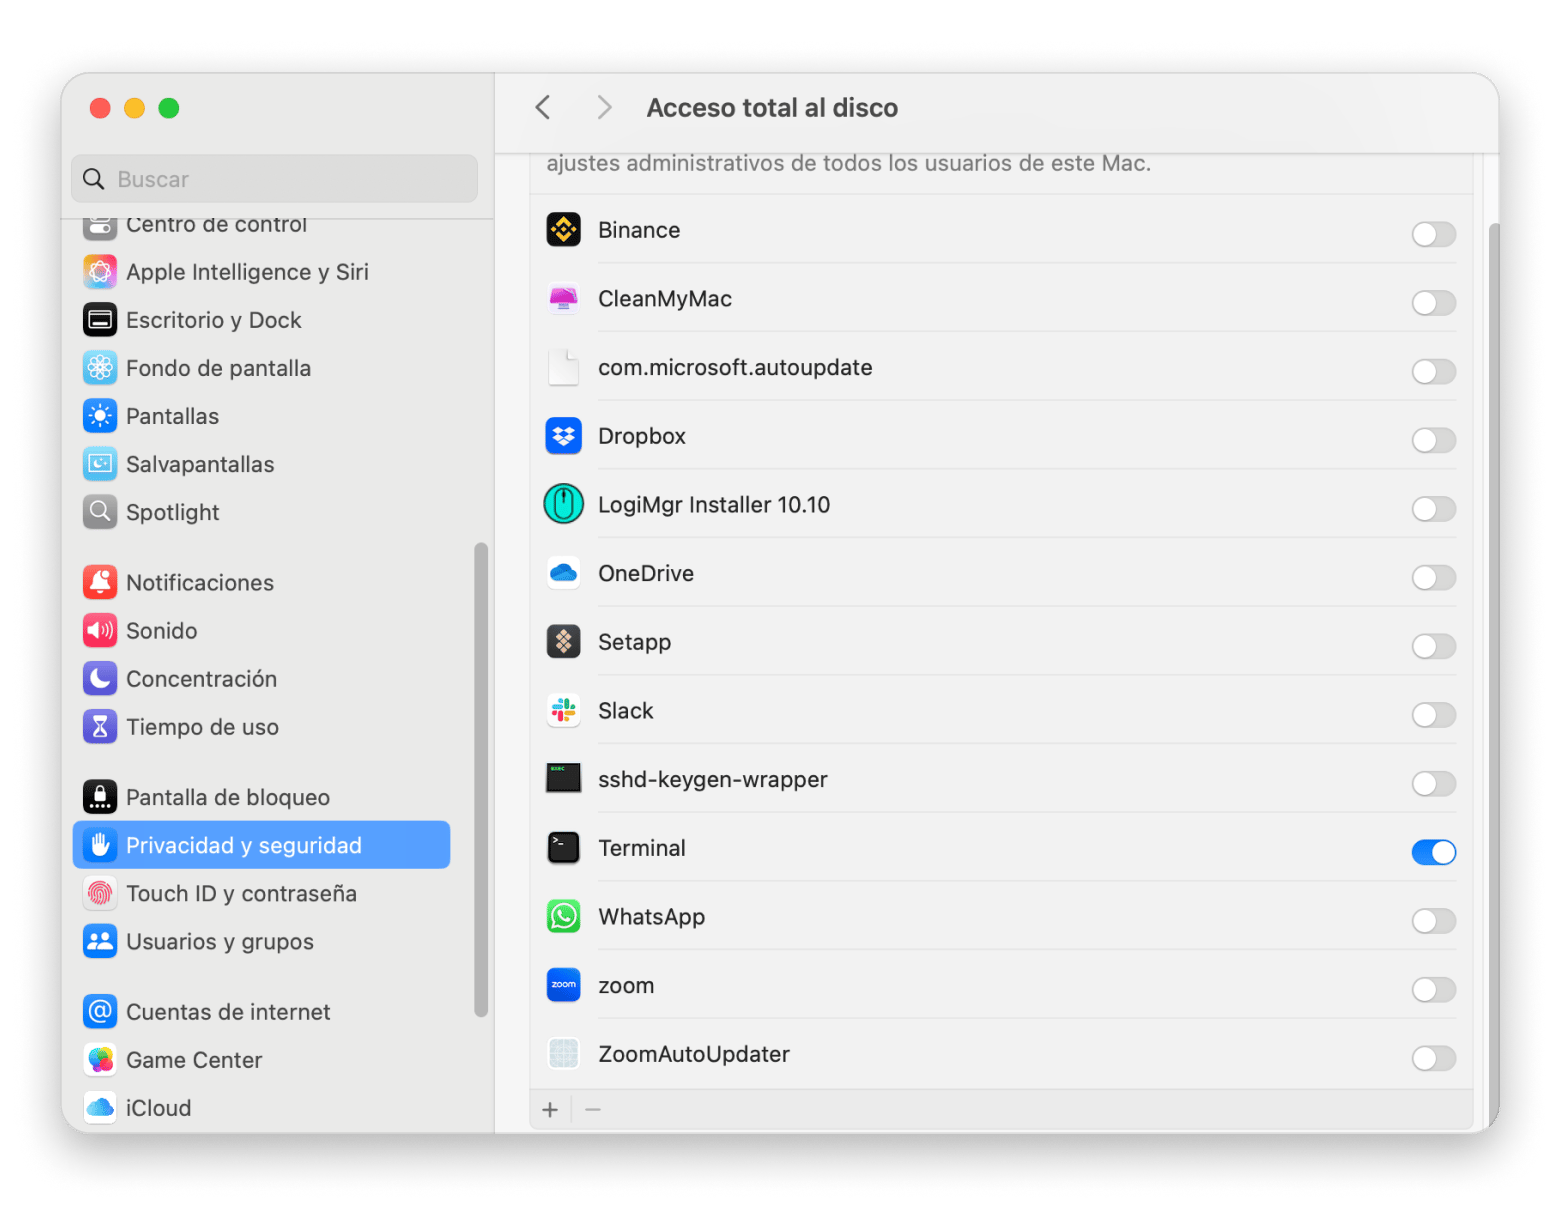Click the LogiMgr Installer mouse icon
1560x1214 pixels.
[x=563, y=505]
